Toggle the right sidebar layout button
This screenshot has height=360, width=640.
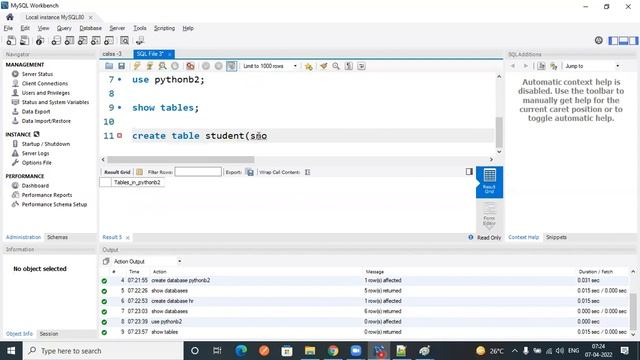[x=633, y=40]
